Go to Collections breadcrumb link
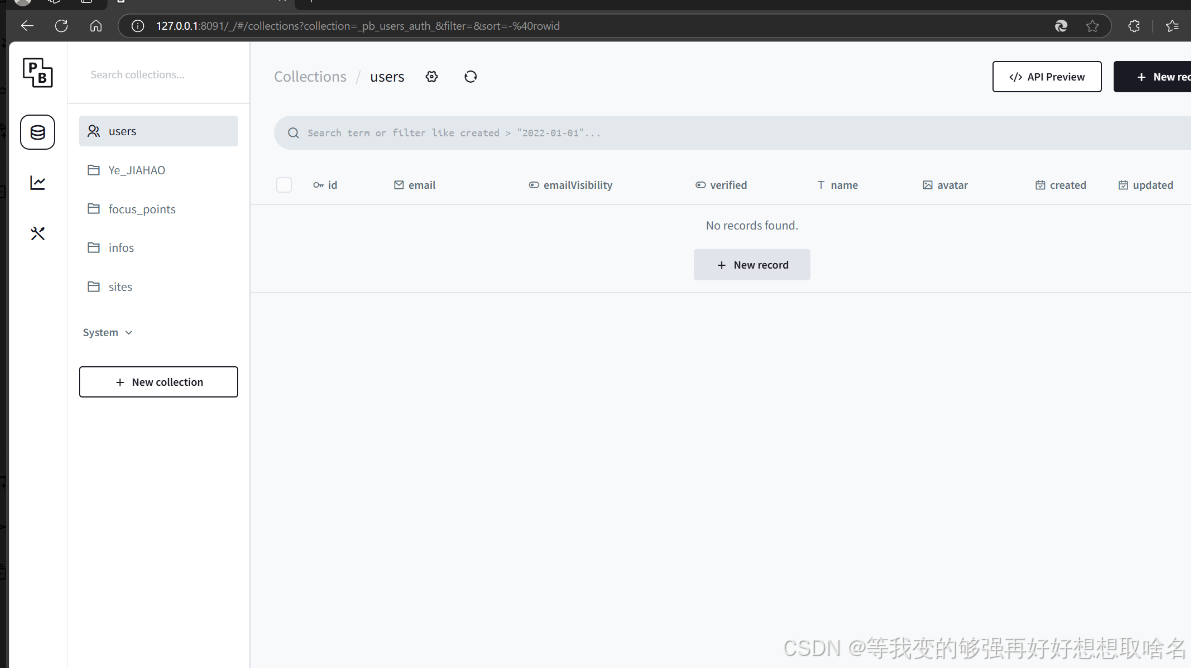 click(x=310, y=77)
